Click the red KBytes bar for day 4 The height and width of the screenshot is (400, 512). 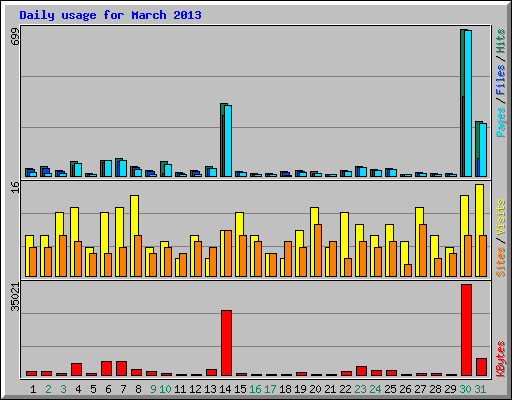pos(76,369)
